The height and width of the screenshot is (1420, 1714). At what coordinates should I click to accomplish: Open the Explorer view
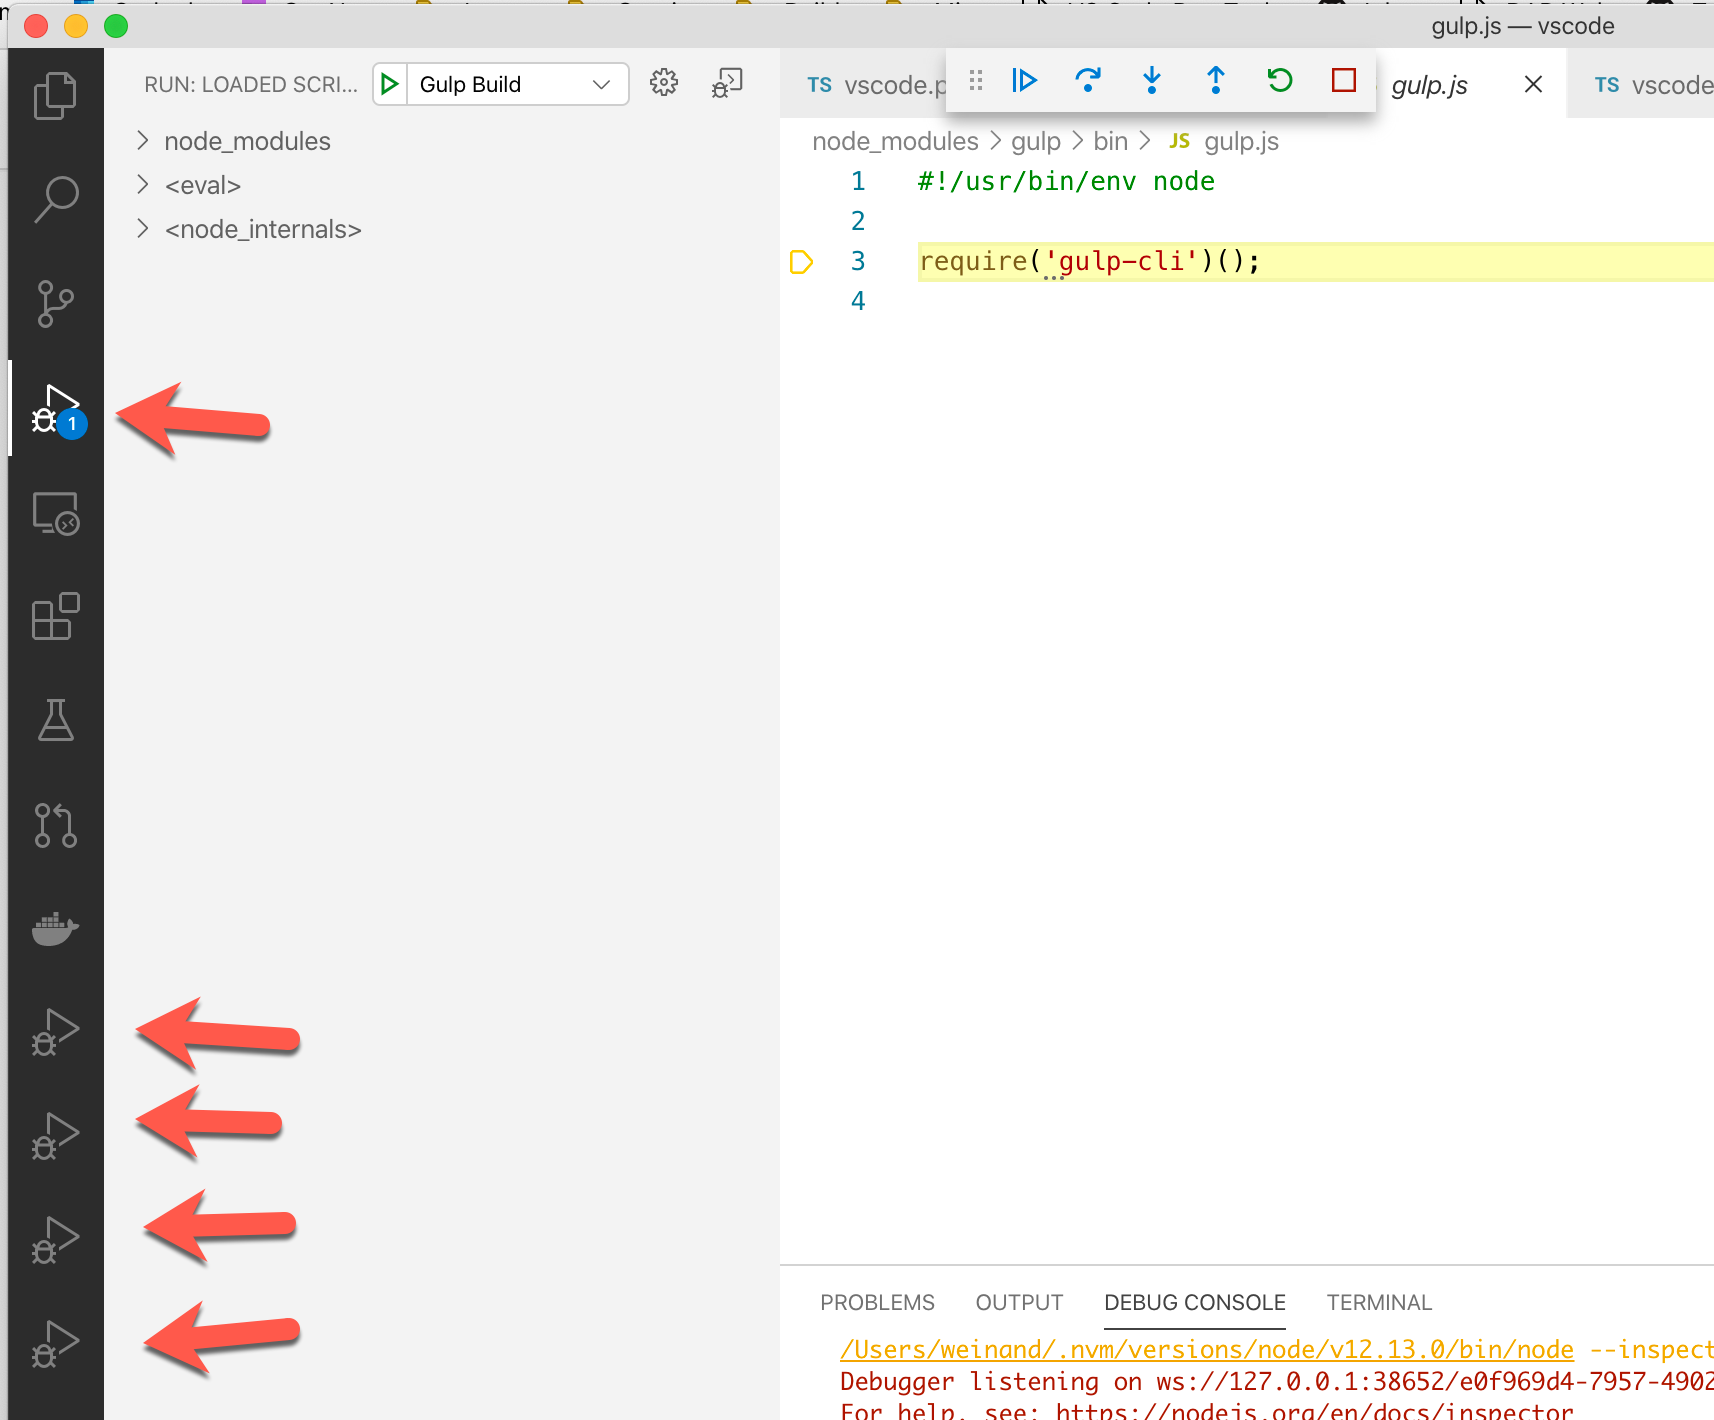point(56,95)
